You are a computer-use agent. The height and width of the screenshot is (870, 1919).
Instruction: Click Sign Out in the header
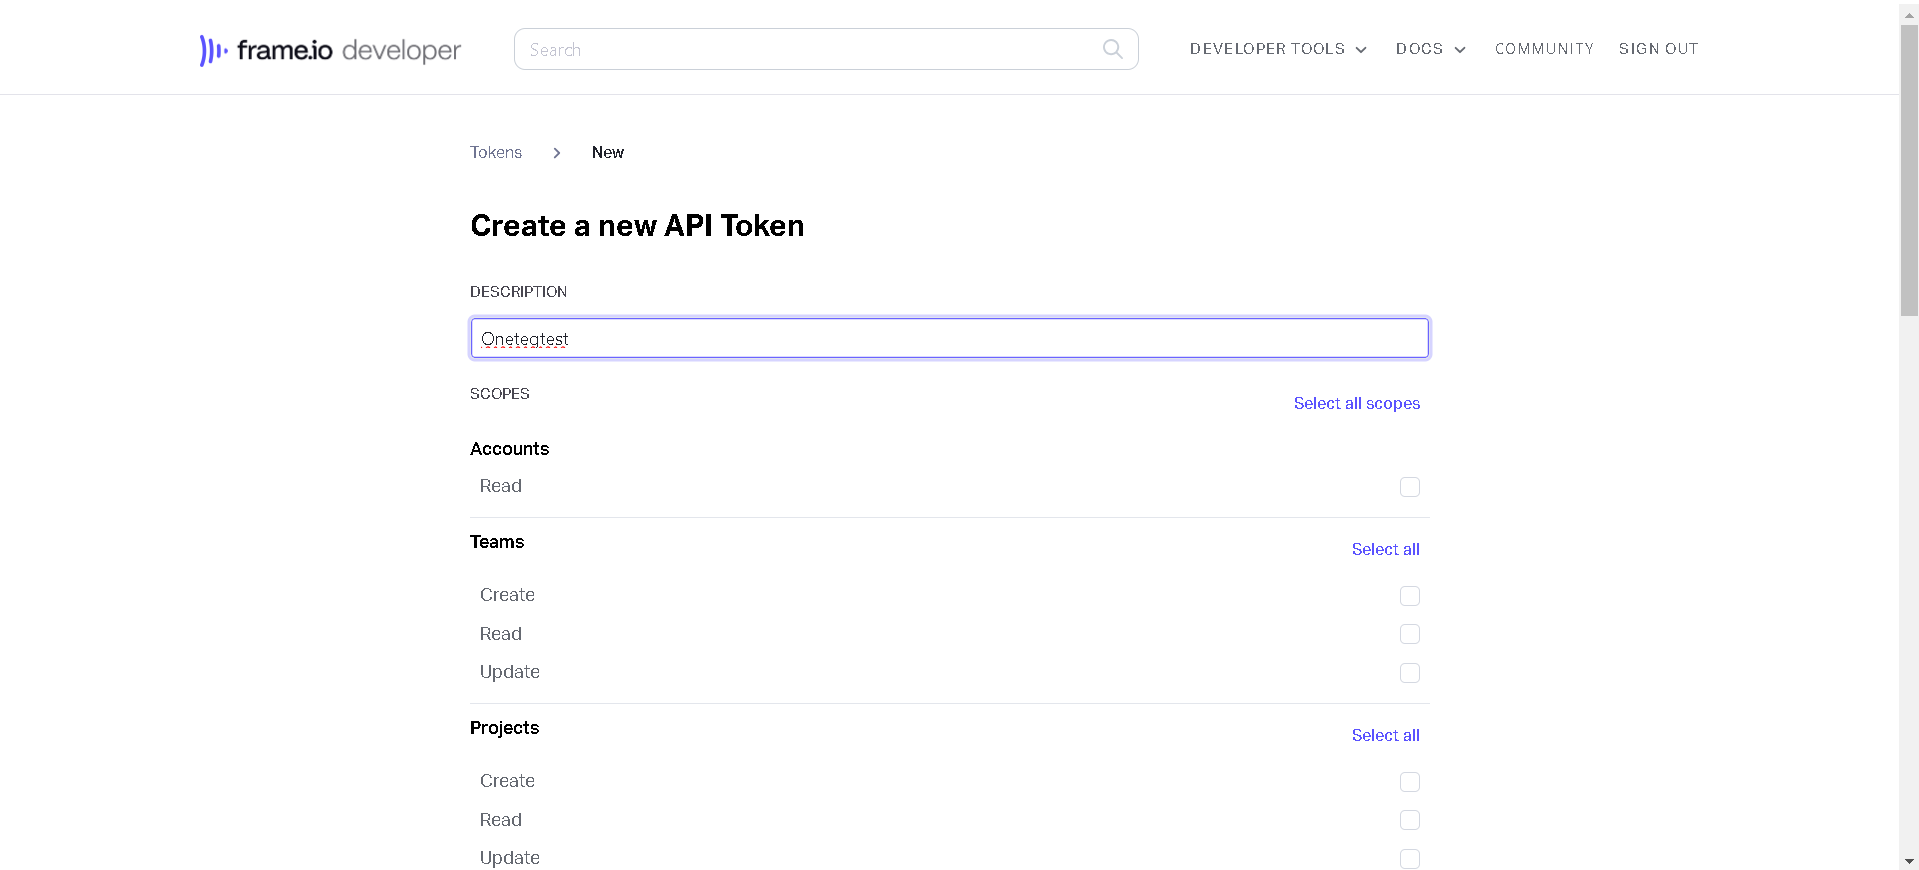(1658, 49)
